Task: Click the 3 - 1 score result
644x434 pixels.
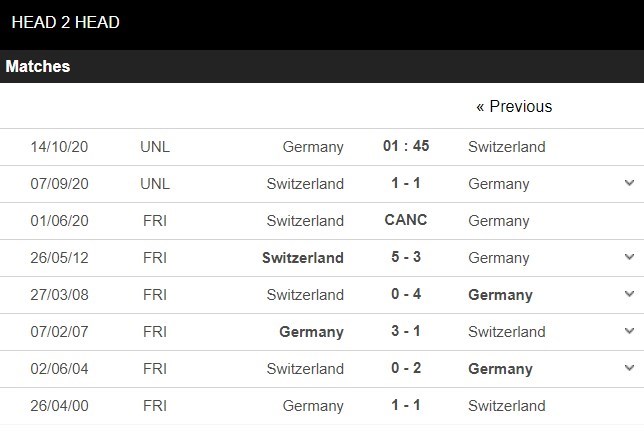Action: coord(406,331)
